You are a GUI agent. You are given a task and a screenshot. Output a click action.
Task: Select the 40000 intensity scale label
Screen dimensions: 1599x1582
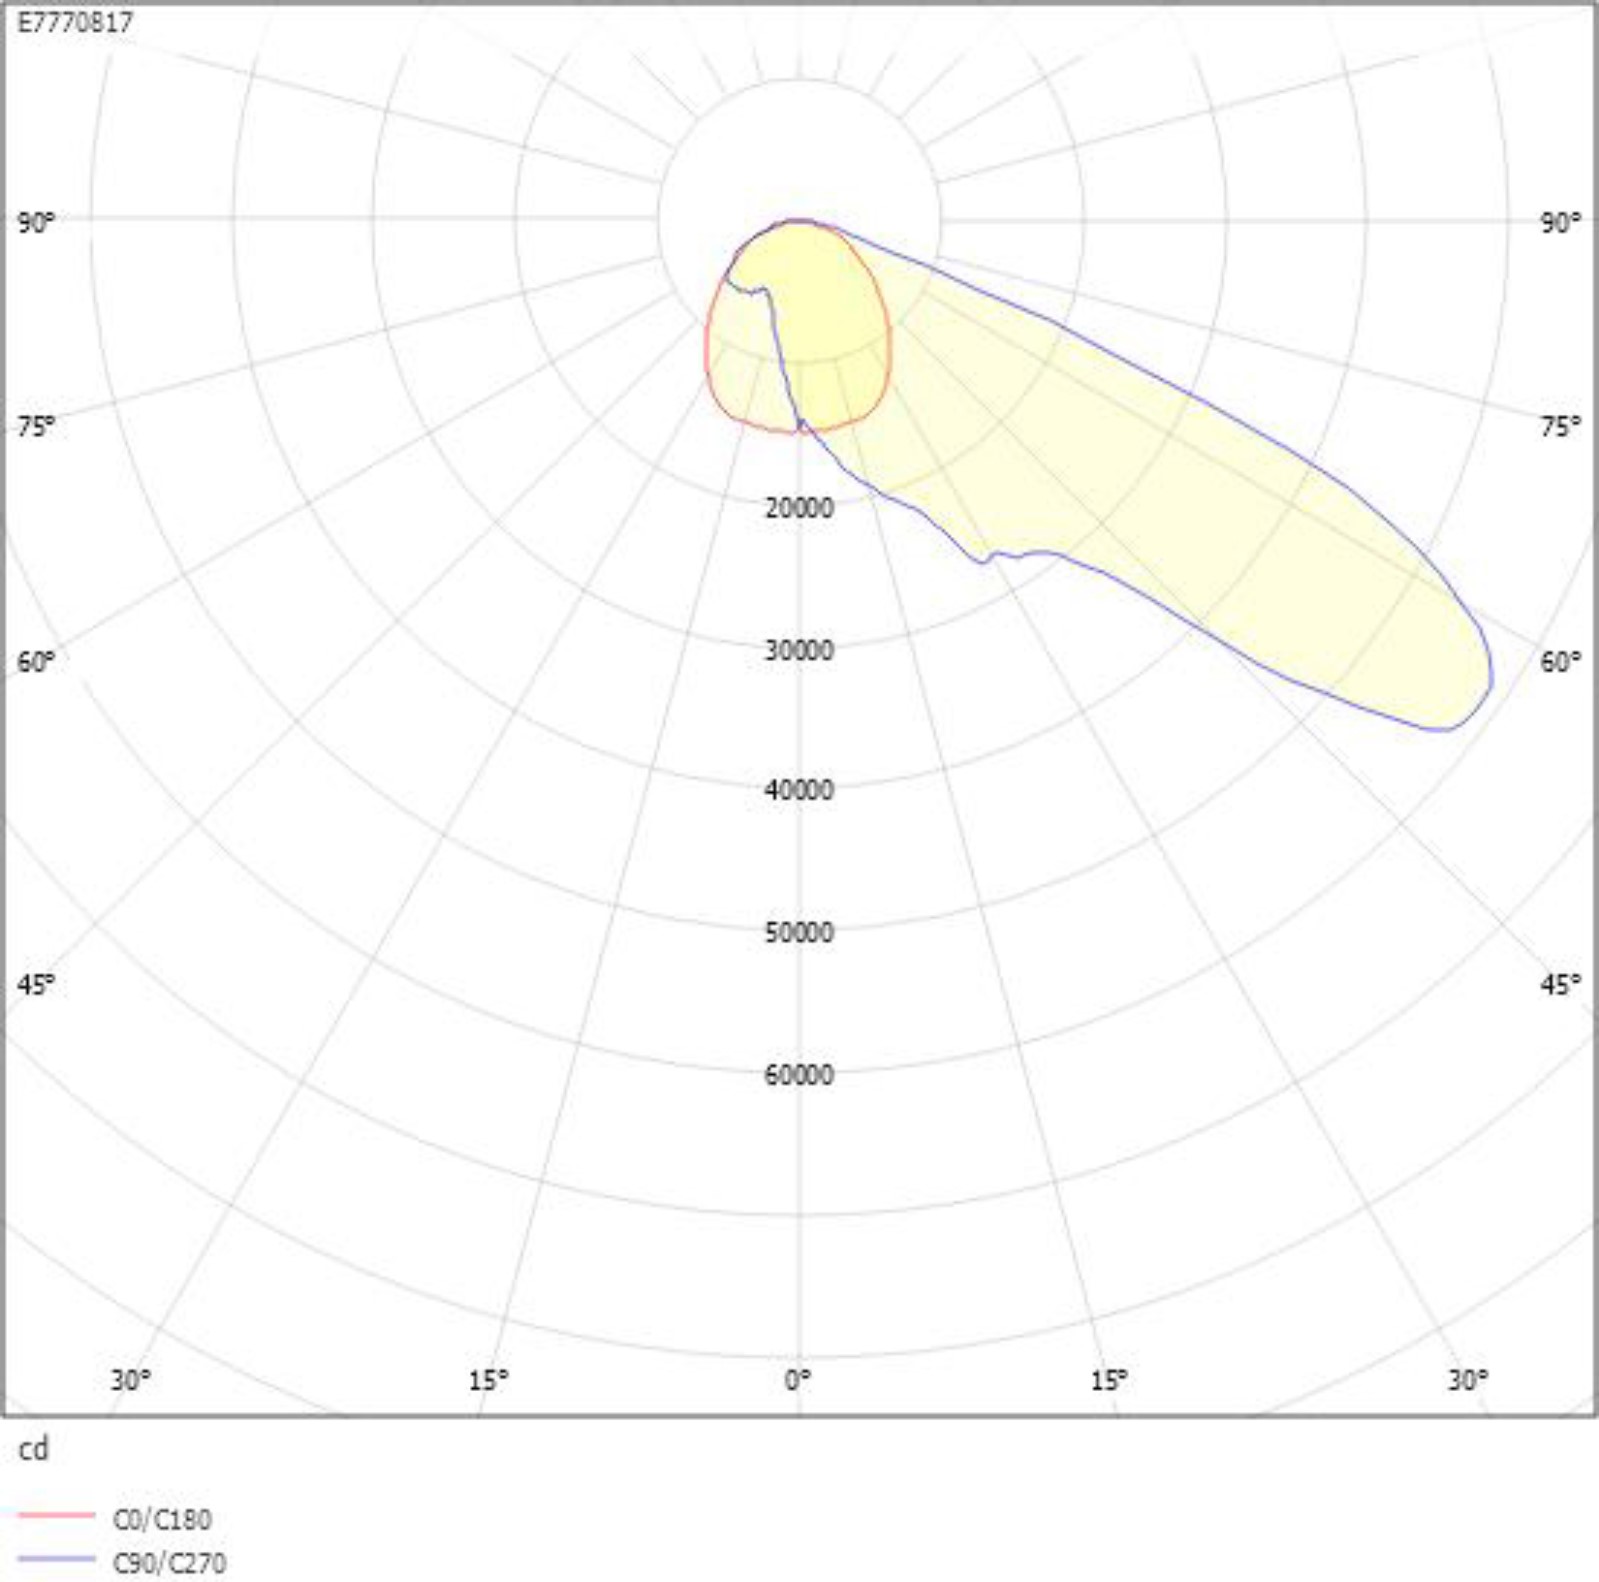(799, 790)
